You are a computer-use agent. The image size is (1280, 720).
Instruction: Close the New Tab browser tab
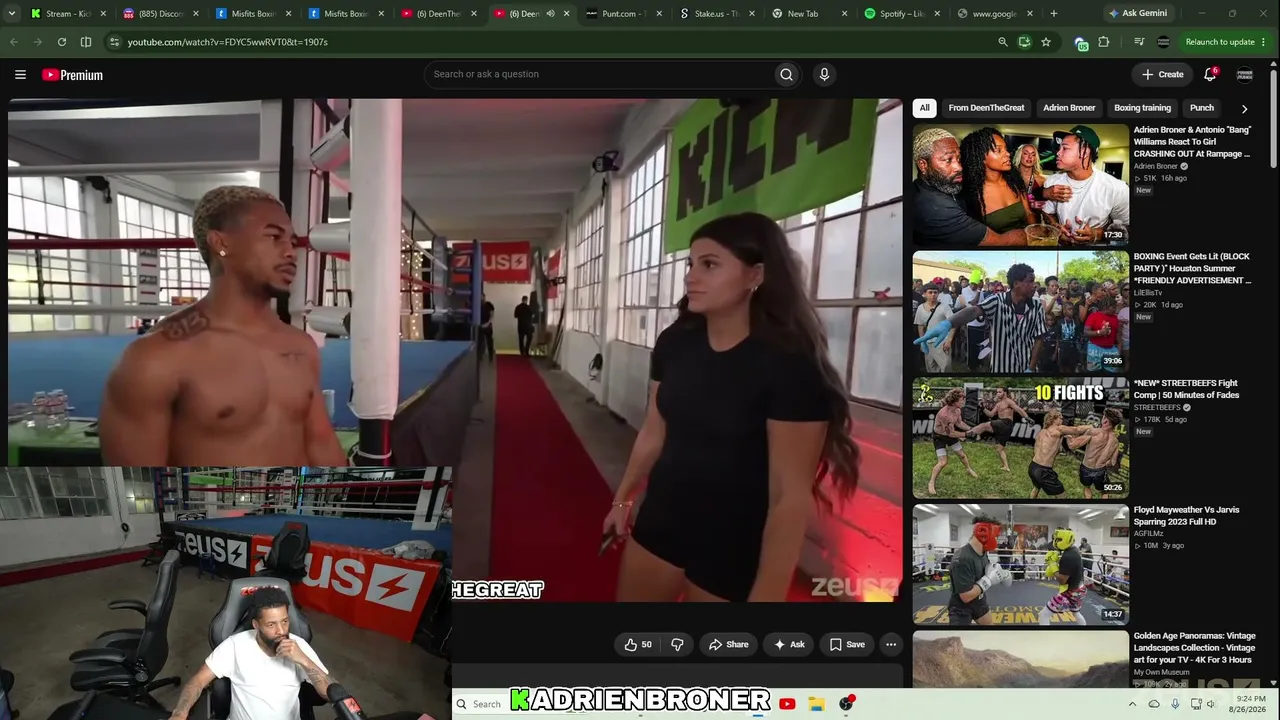[844, 14]
